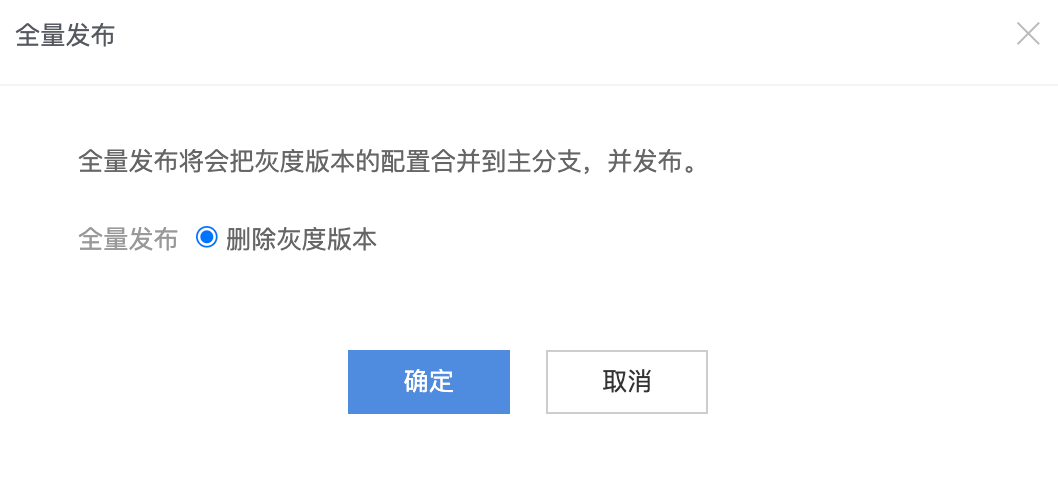1058x482 pixels.
Task: Confirm full release with the blue 确定 button
Action: [428, 381]
